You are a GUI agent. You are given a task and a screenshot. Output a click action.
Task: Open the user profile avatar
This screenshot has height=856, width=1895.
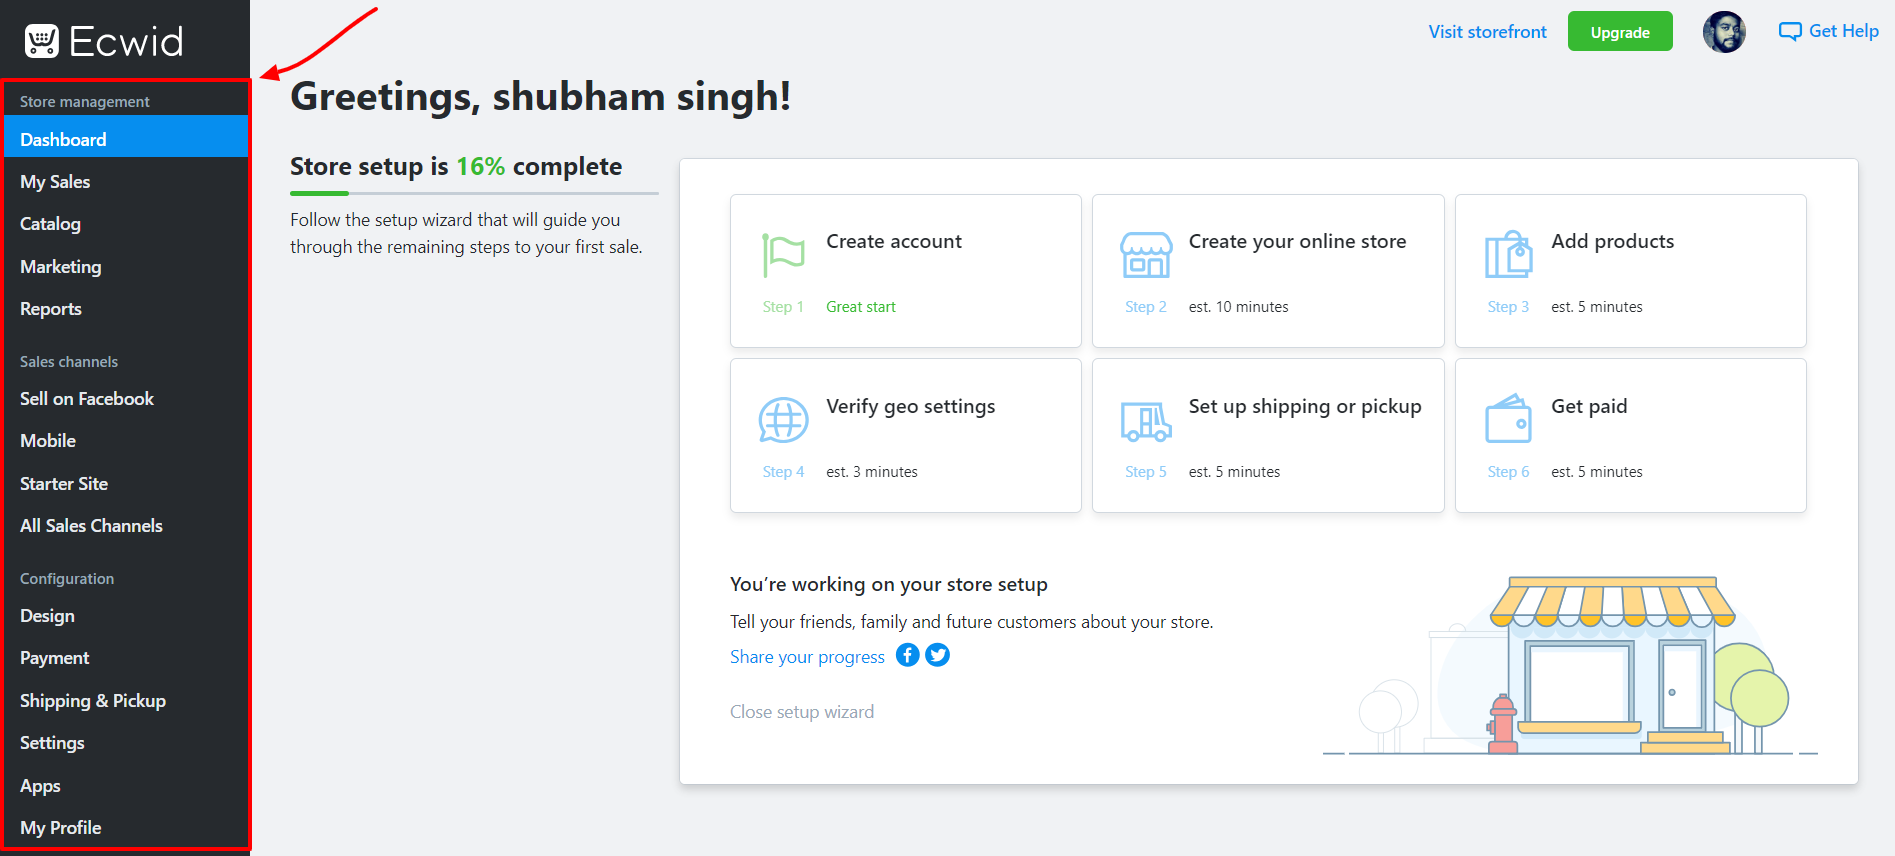pos(1724,32)
